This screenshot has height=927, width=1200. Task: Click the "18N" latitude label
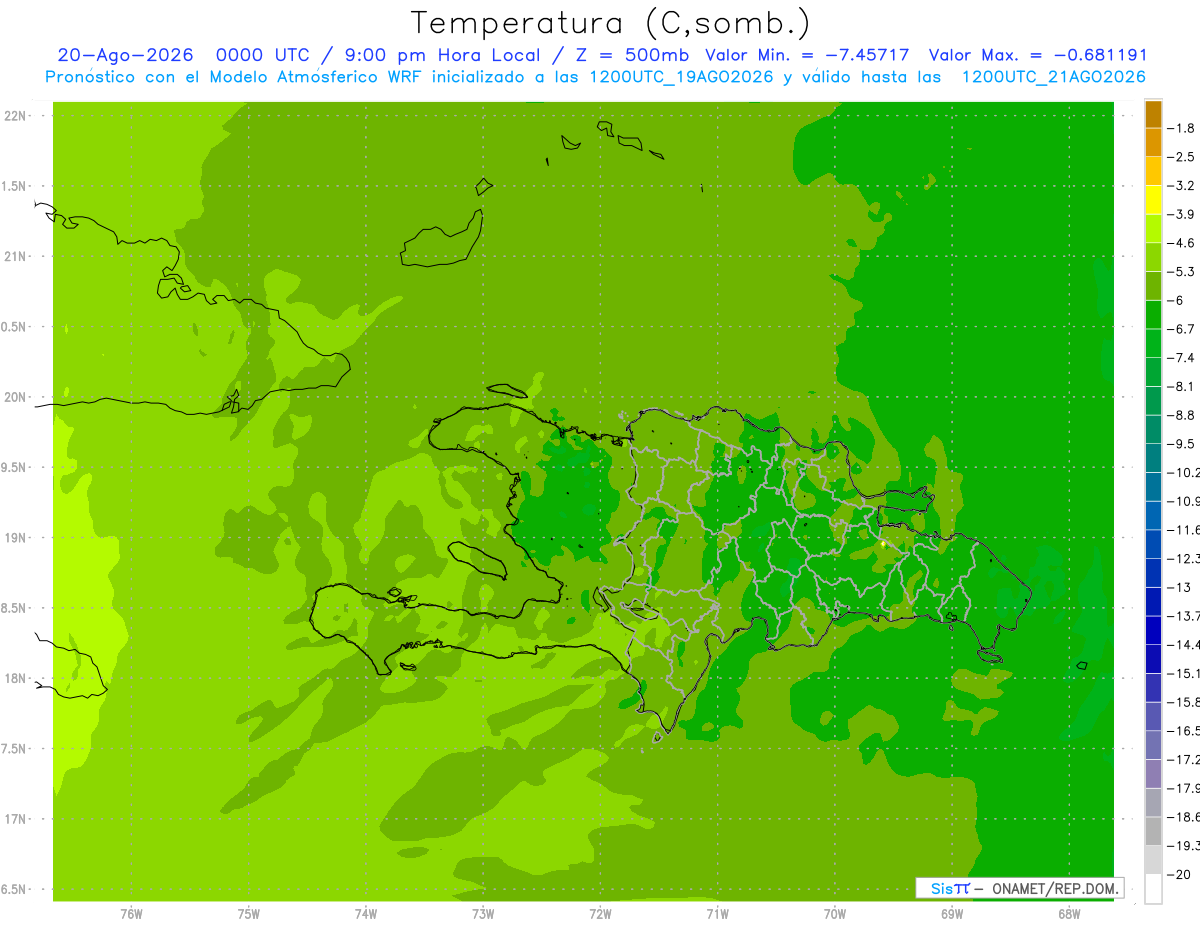pos(15,678)
